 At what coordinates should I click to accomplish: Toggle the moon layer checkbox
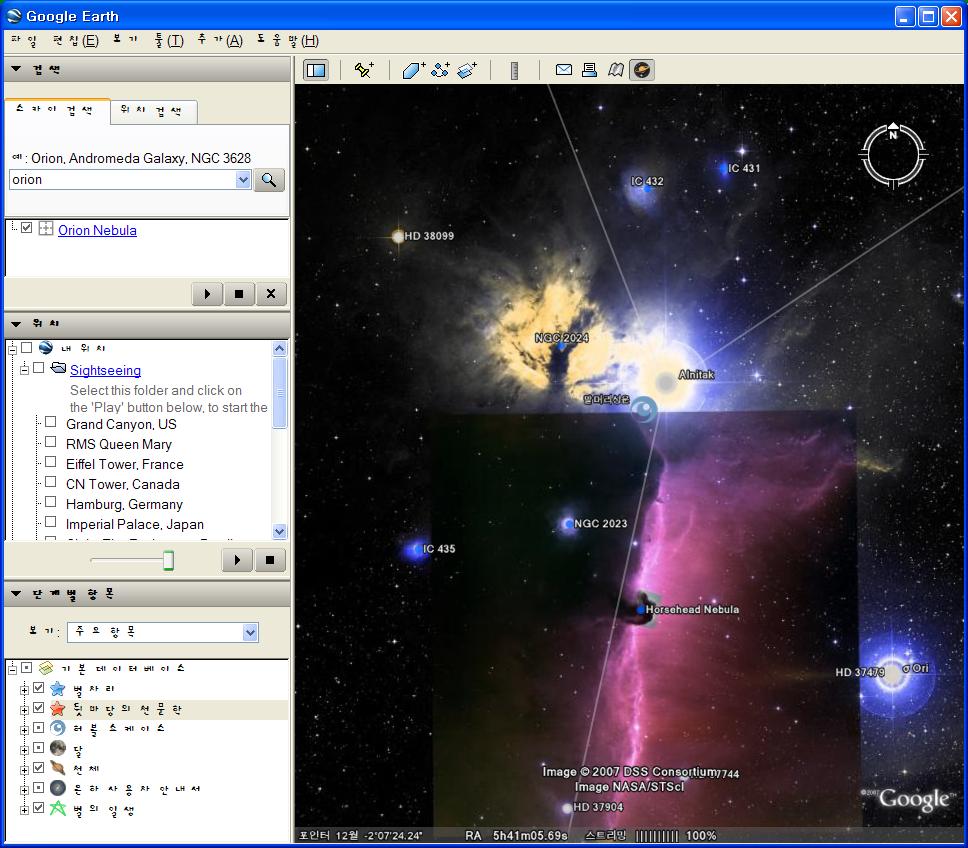(x=38, y=748)
